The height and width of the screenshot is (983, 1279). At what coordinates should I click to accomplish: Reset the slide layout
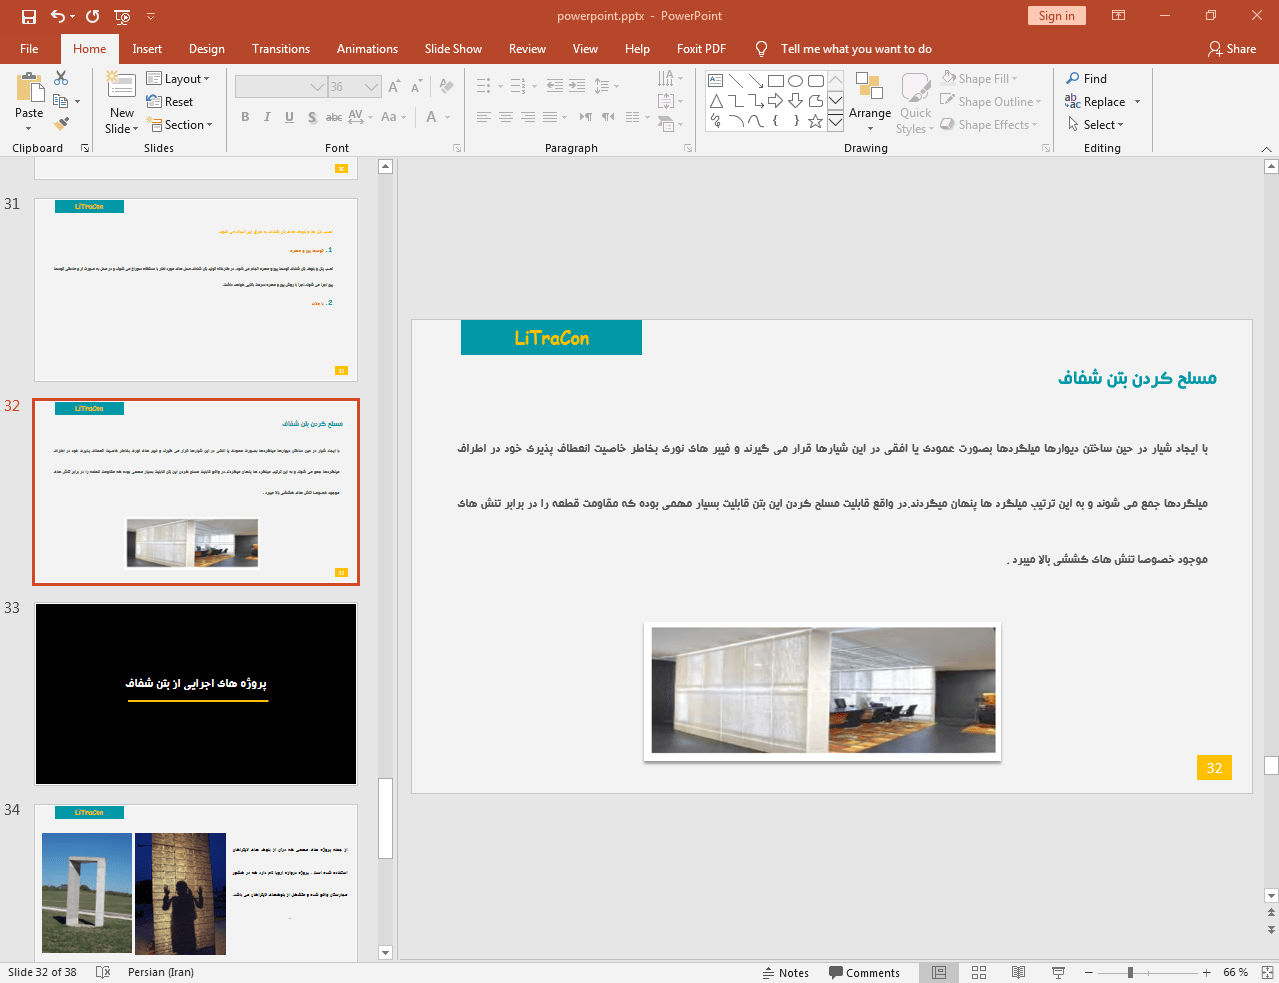coord(170,101)
